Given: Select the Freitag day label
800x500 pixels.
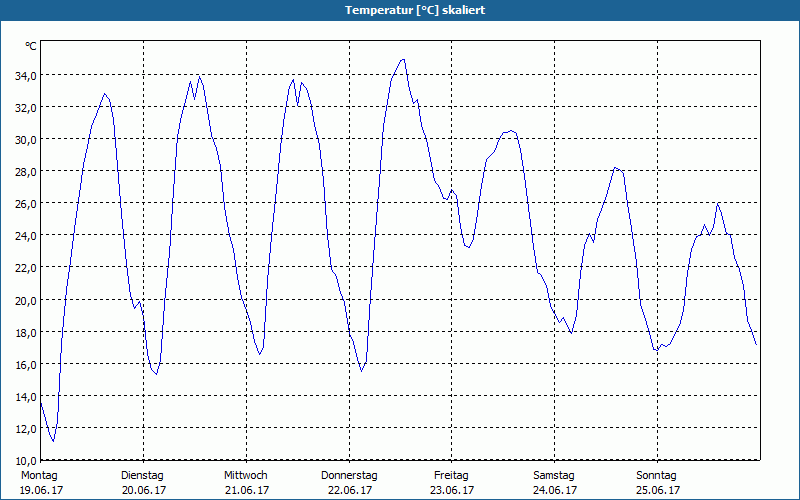Looking at the screenshot, I should [451, 476].
